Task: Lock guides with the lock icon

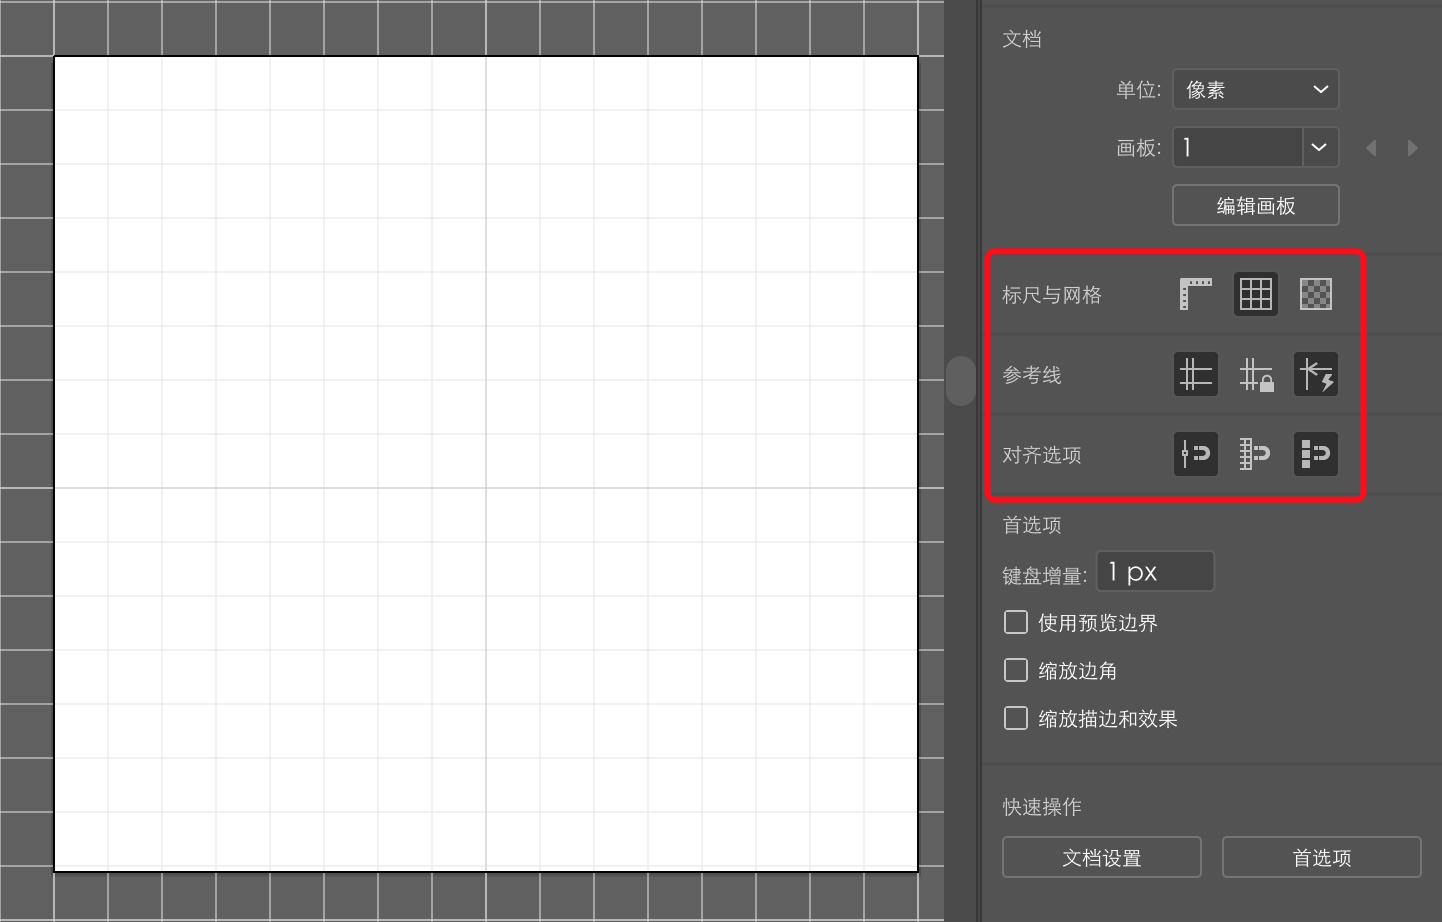Action: (1255, 374)
